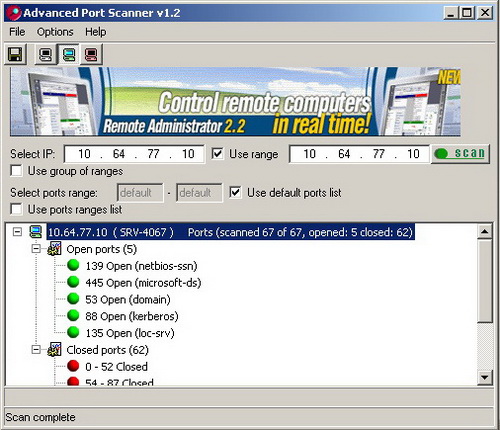Select the Open ports (5) row
This screenshot has width=500, height=430.
pyautogui.click(x=102, y=249)
